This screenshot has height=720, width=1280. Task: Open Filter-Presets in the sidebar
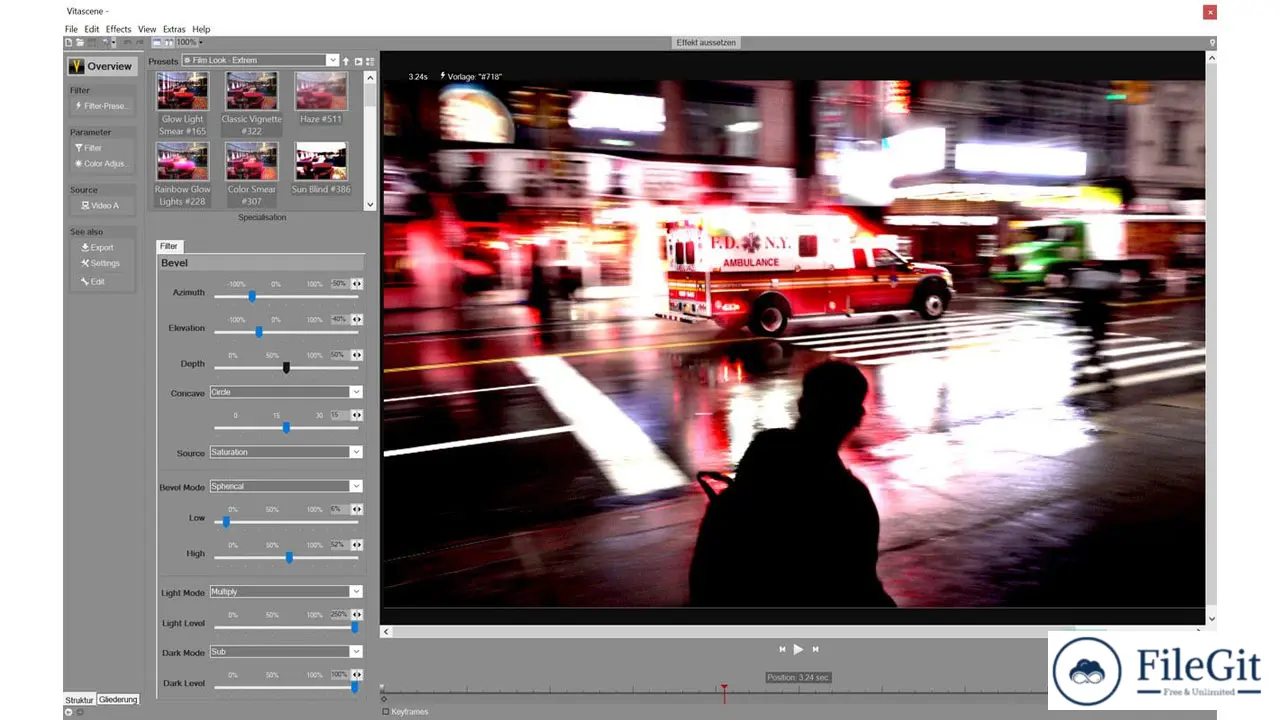[102, 106]
